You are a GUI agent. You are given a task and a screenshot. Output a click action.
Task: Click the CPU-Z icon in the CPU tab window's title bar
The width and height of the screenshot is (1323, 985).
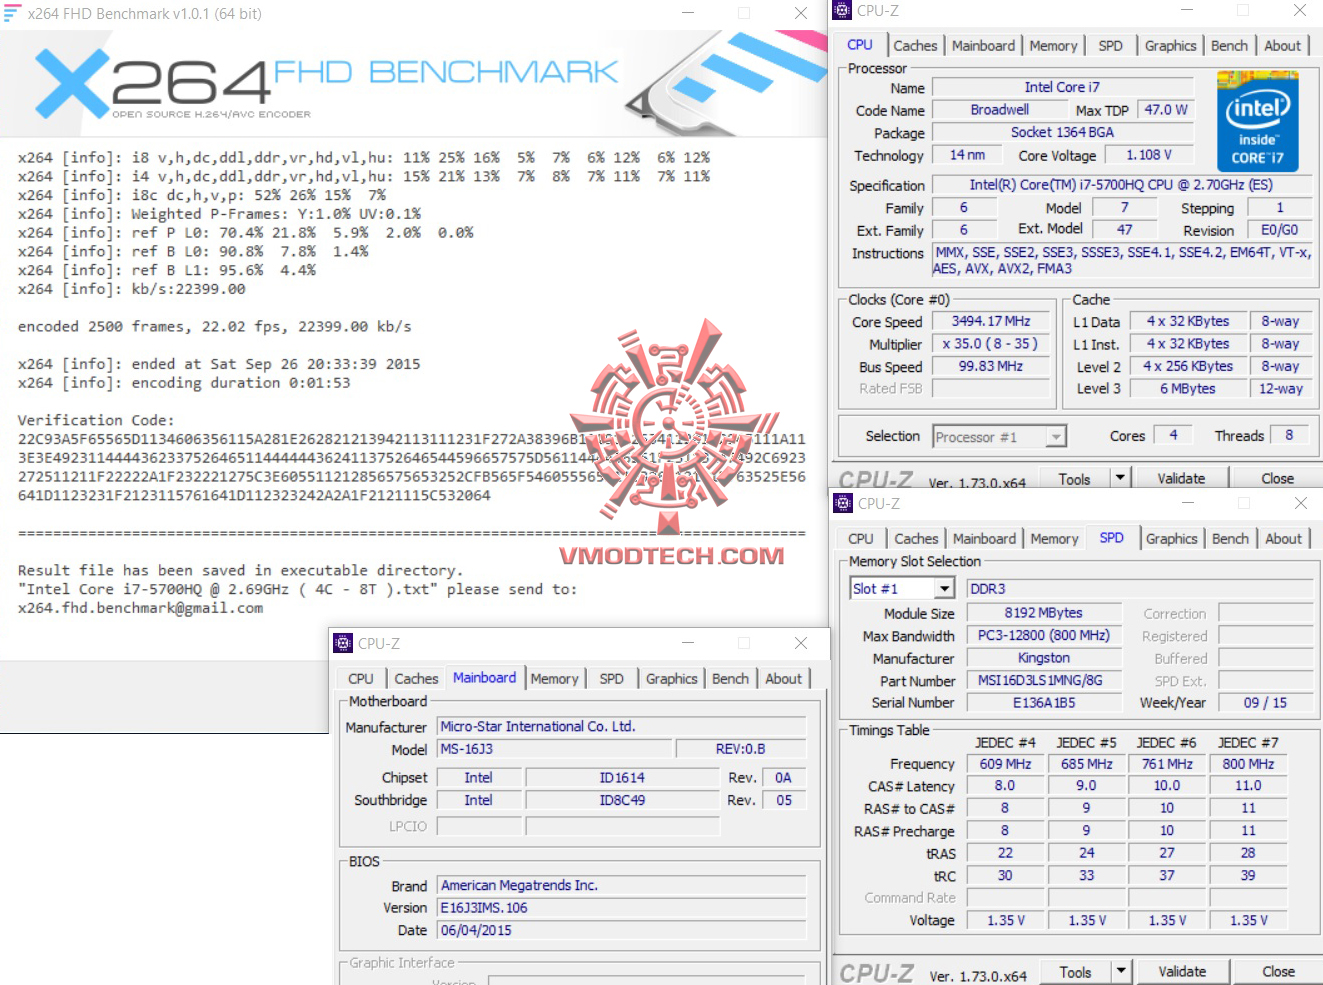pos(842,10)
